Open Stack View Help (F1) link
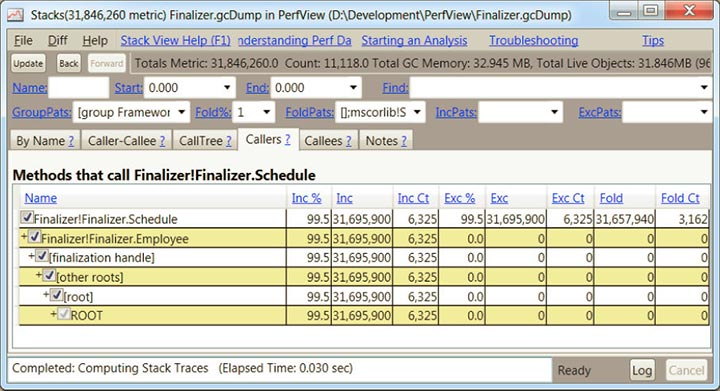Viewport: 720px width, 391px height. (175, 41)
